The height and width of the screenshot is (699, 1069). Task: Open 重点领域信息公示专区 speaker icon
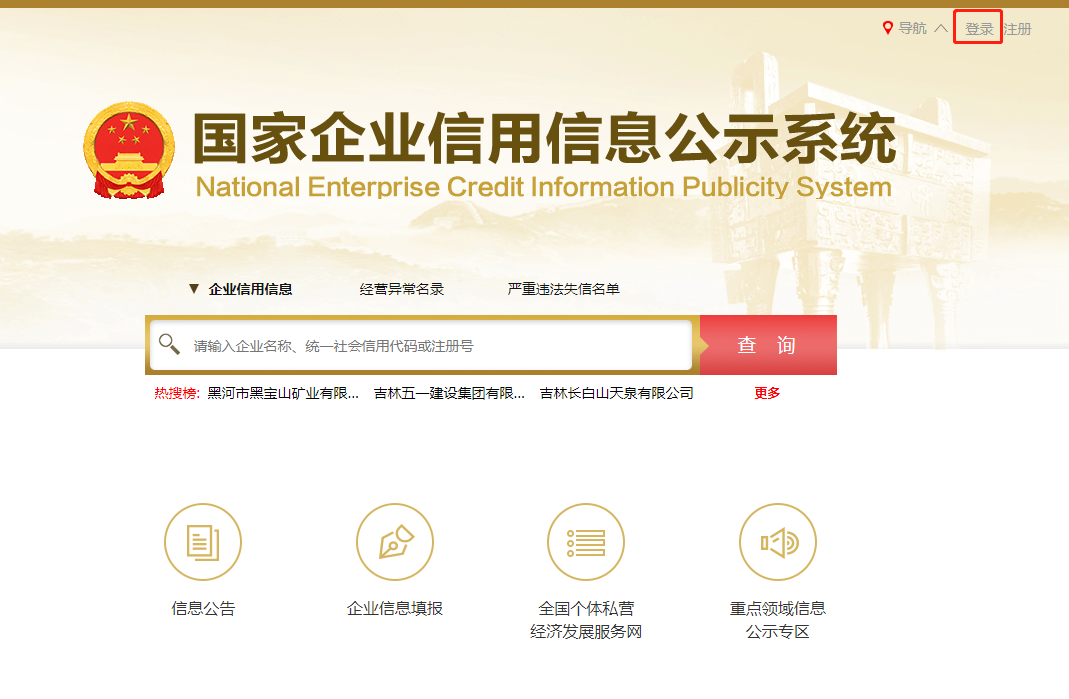[778, 542]
